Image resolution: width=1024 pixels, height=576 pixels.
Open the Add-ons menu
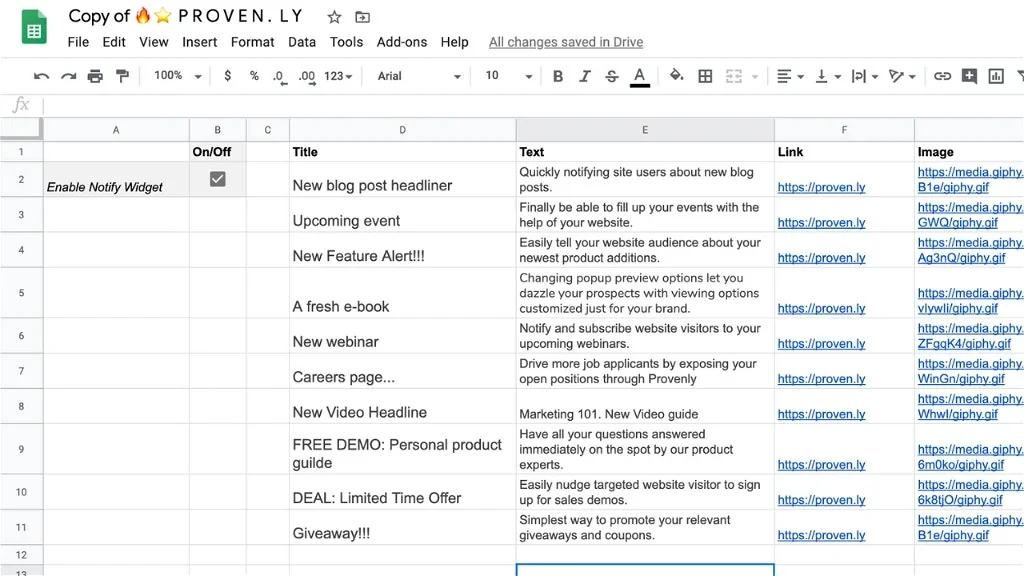point(401,42)
